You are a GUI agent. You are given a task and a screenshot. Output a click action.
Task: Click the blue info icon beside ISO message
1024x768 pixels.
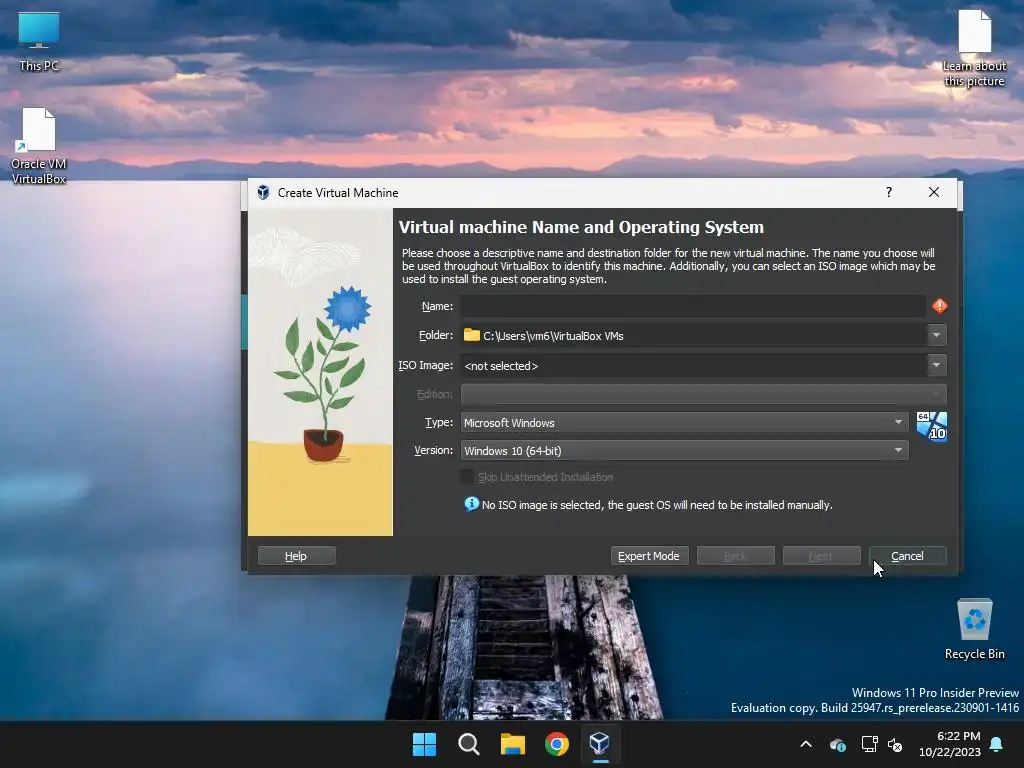click(471, 504)
